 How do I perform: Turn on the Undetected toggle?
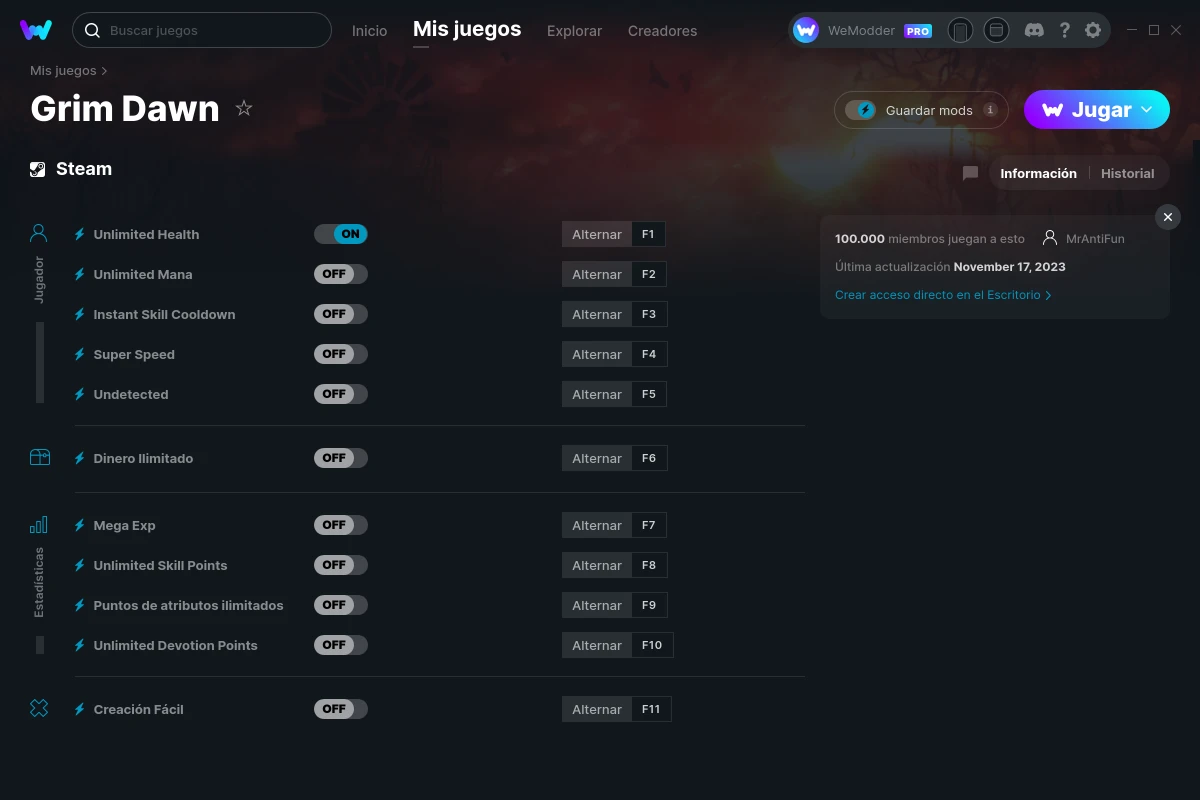point(341,394)
